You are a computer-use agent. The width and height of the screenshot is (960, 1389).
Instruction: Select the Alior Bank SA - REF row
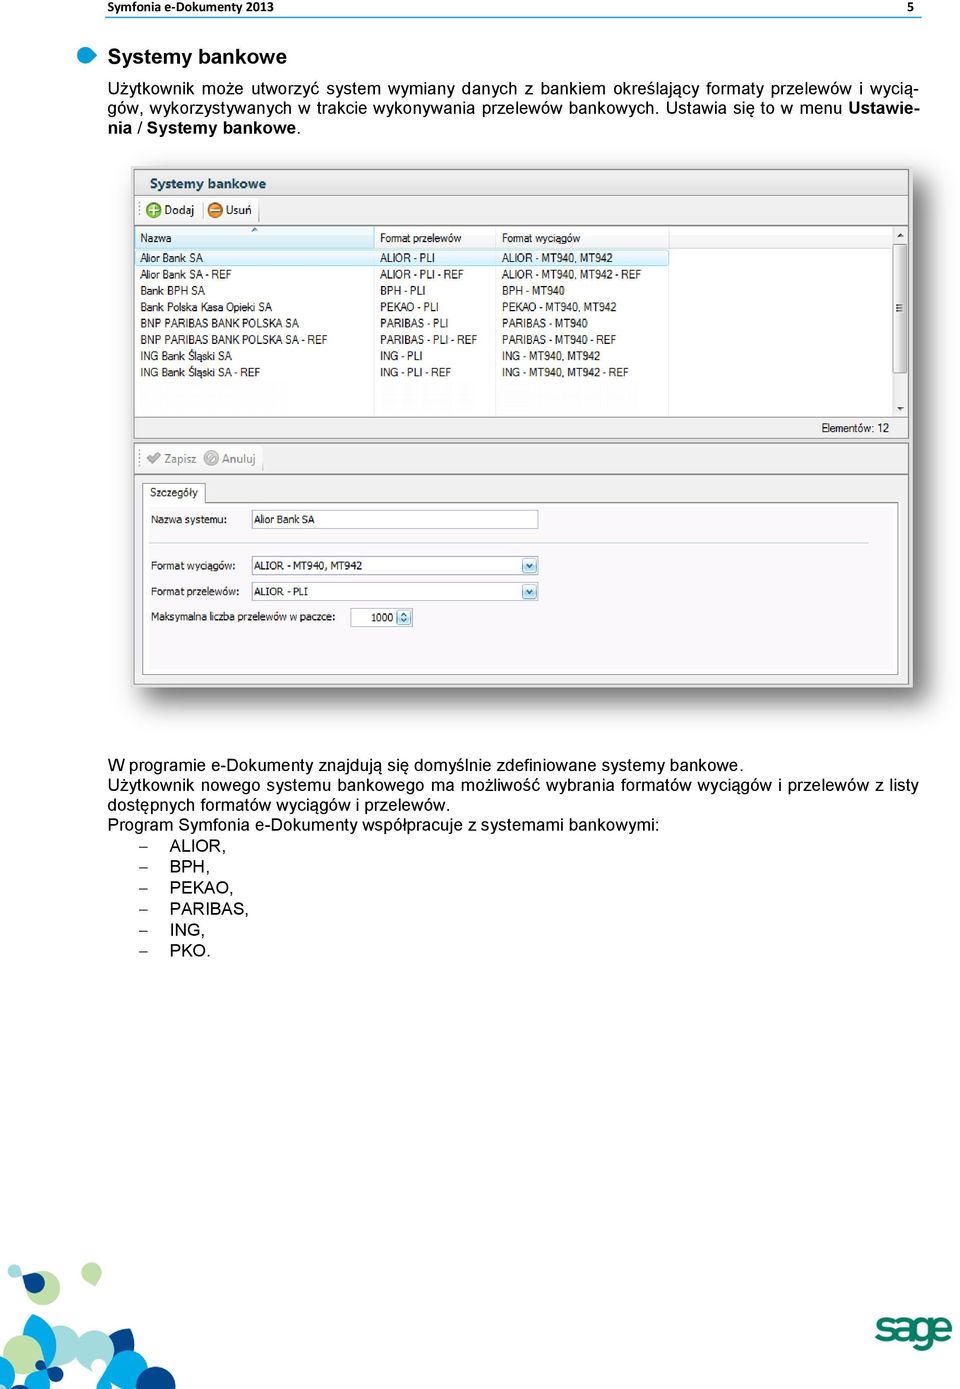point(401,274)
